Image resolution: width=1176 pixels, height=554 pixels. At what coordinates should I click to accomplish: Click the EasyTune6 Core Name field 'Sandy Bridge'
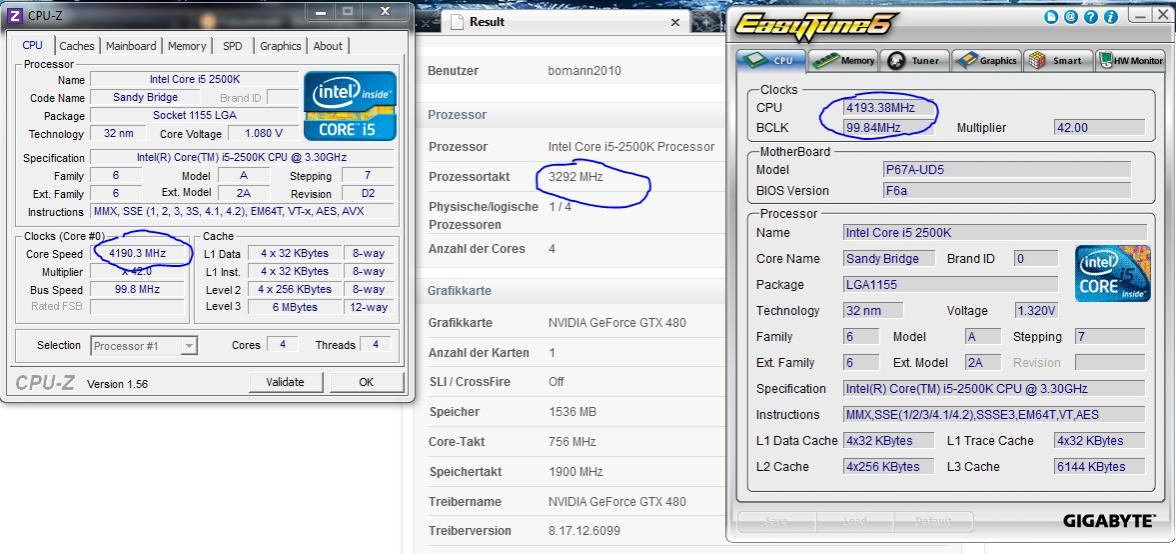(x=890, y=259)
